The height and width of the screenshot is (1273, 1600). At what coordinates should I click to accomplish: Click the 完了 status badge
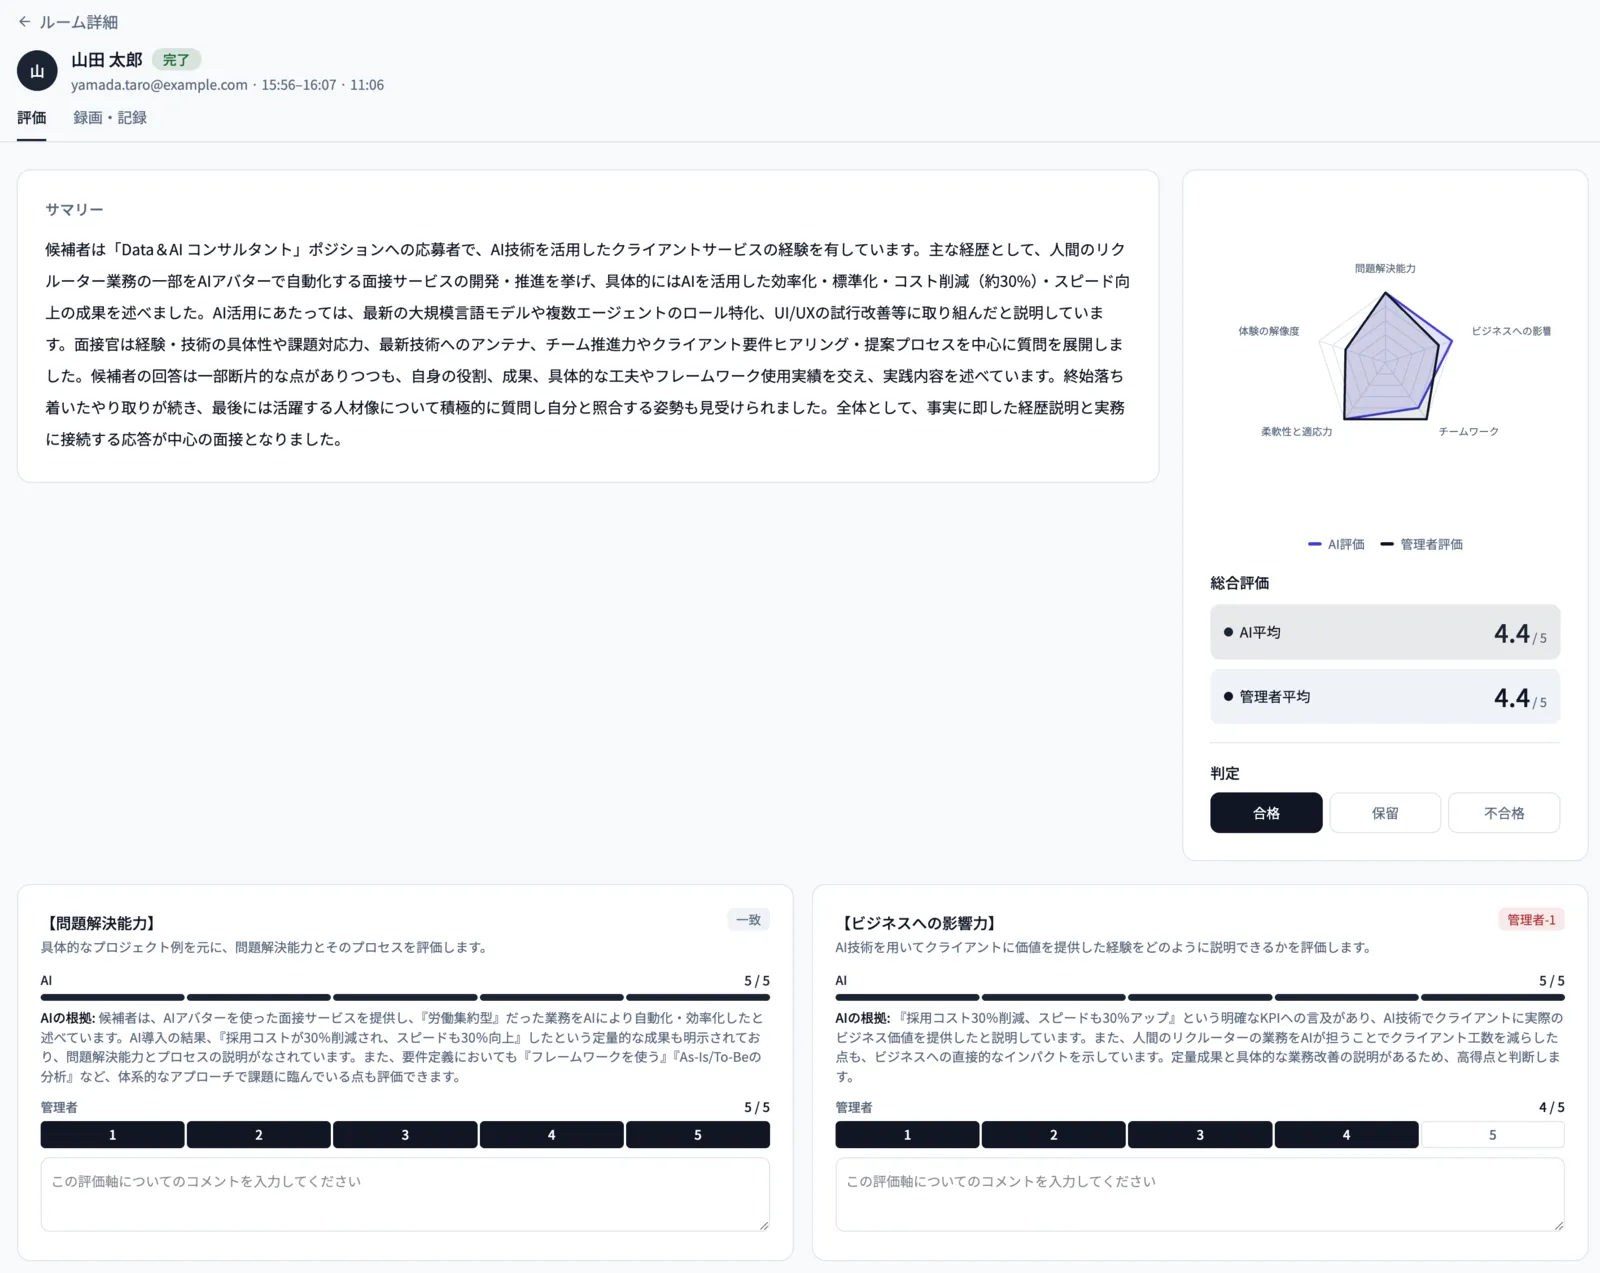[x=176, y=60]
